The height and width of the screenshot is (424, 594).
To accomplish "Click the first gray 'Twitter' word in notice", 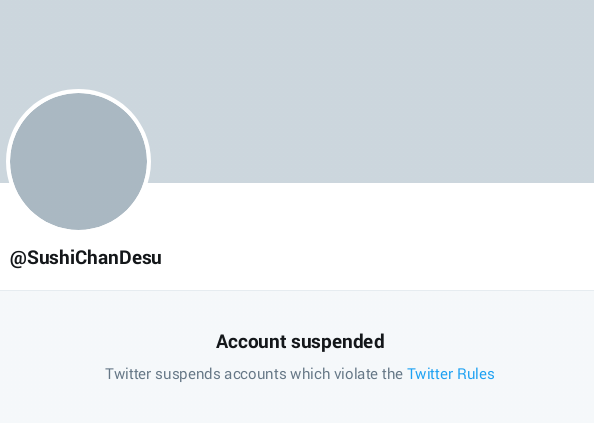I will pyautogui.click(x=128, y=374).
